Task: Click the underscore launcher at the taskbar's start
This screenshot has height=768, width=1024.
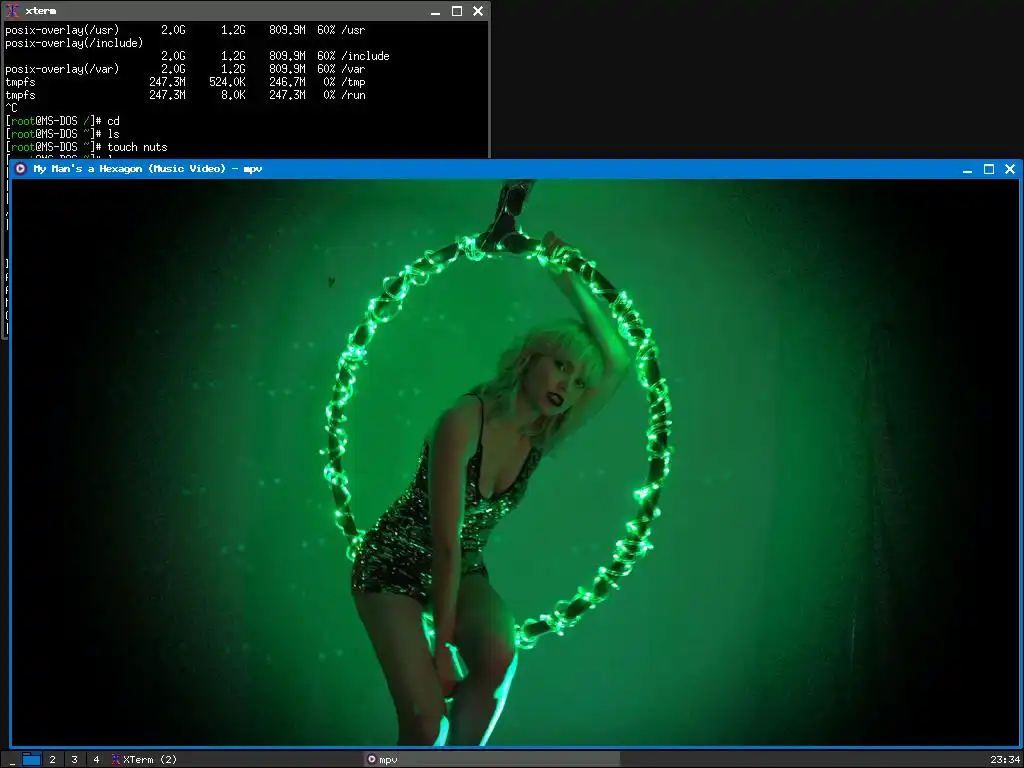Action: [12, 760]
